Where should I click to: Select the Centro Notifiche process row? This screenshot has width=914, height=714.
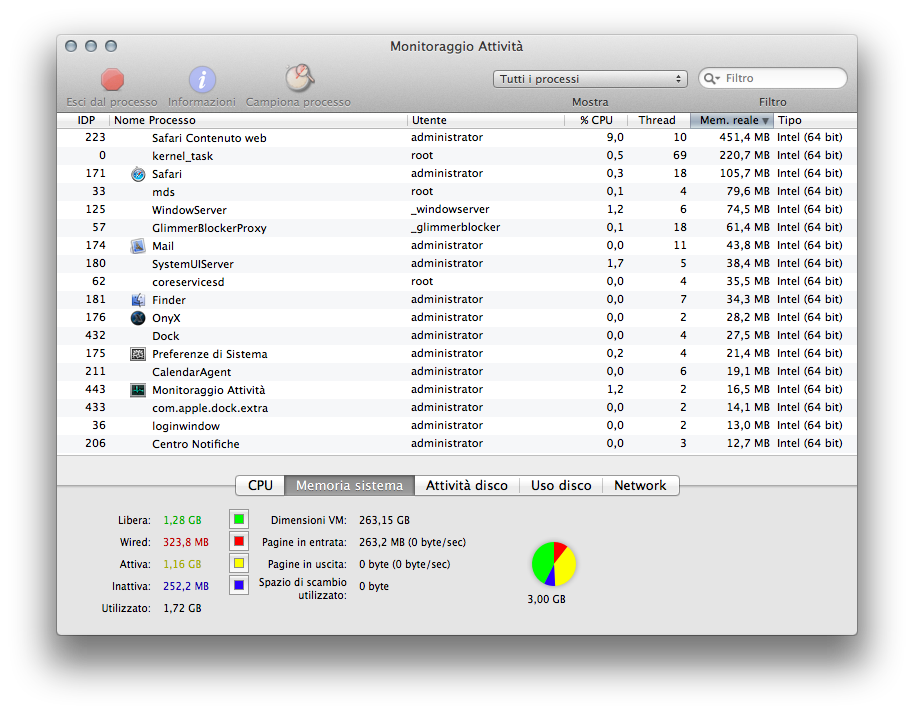pos(457,444)
